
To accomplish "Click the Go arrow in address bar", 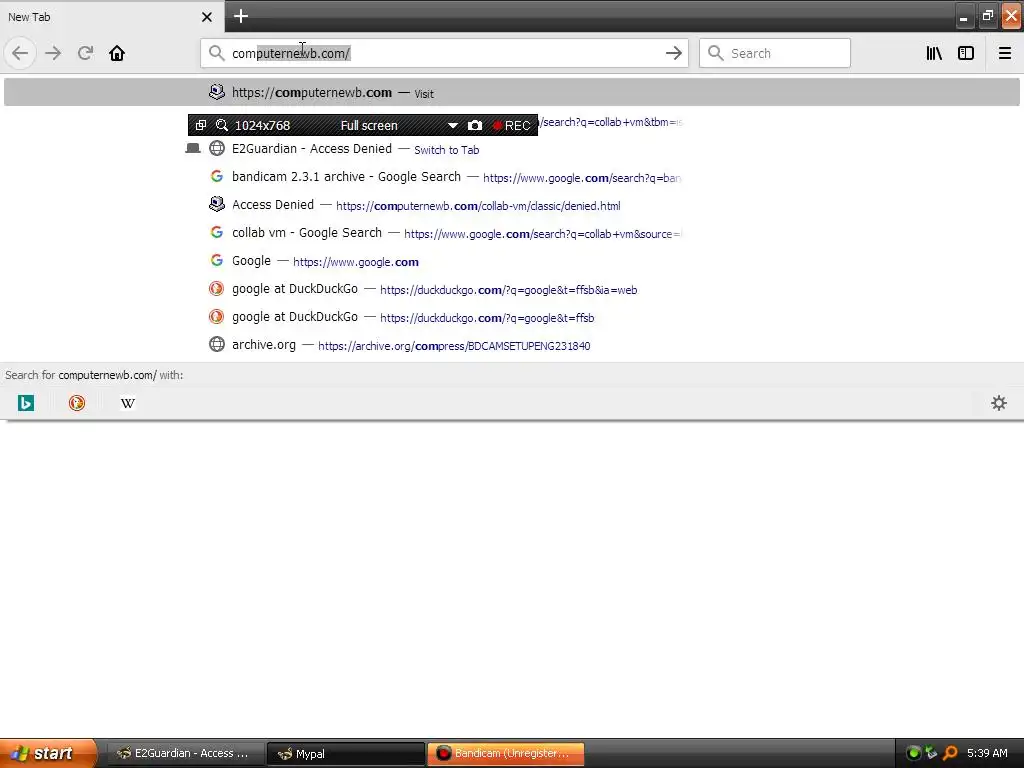I will pyautogui.click(x=673, y=53).
